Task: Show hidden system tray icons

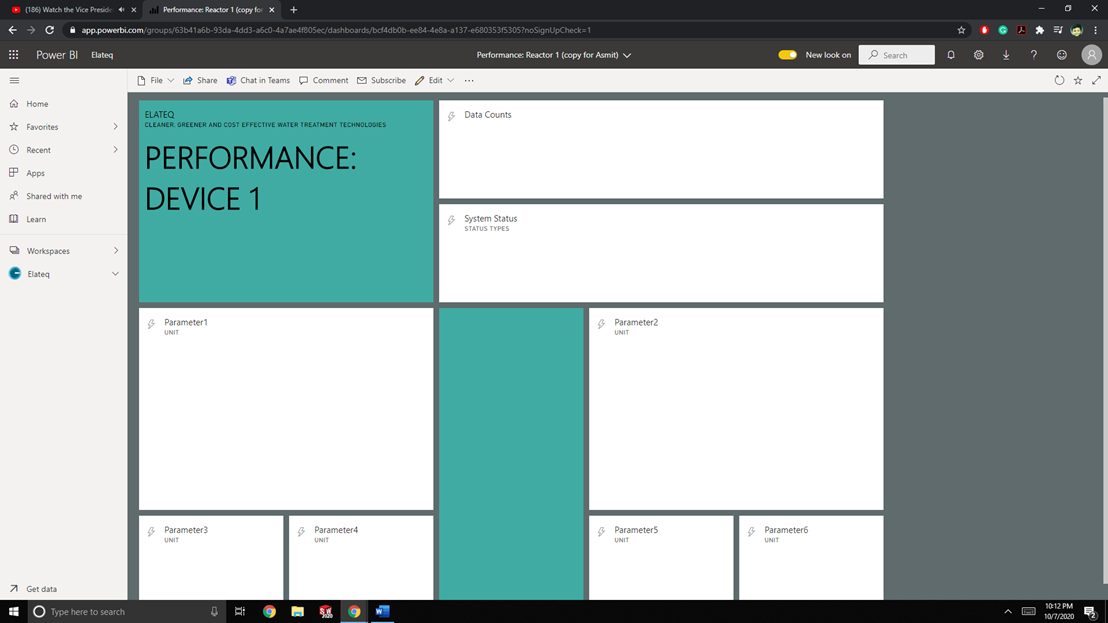Action: 1008,611
